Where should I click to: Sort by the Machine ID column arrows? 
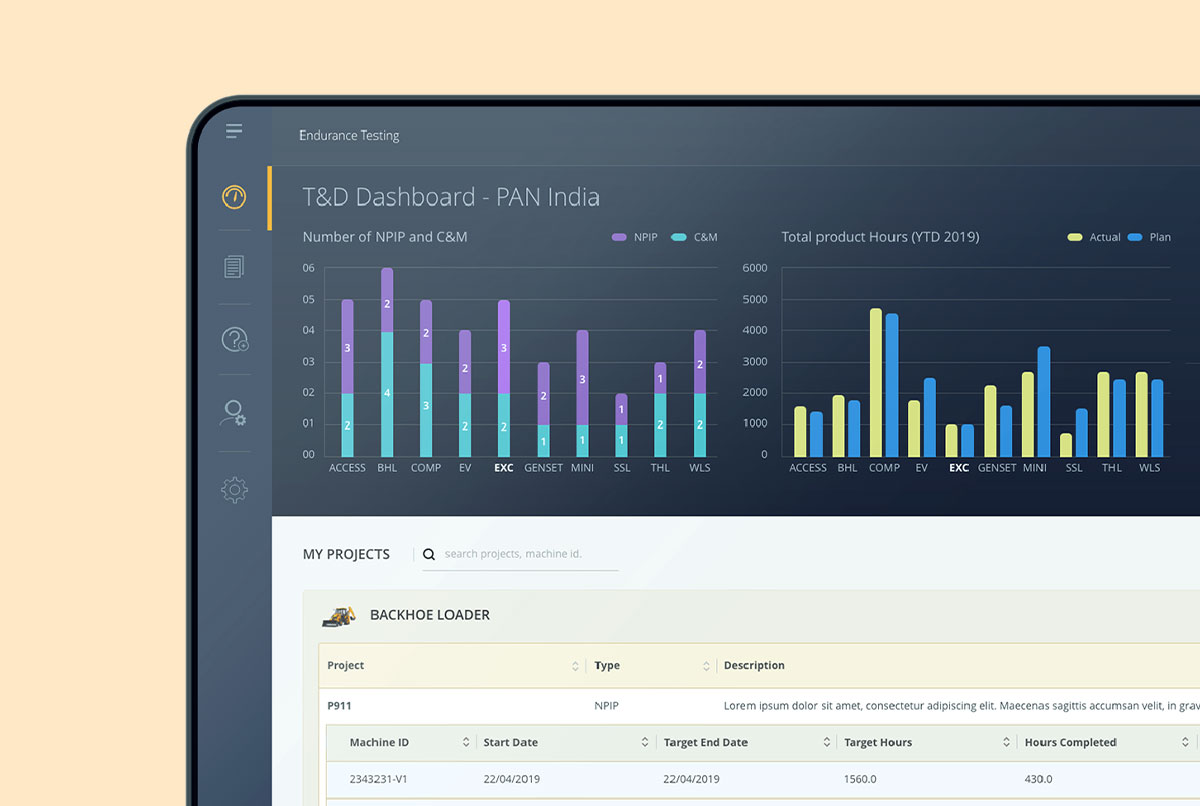pyautogui.click(x=466, y=743)
